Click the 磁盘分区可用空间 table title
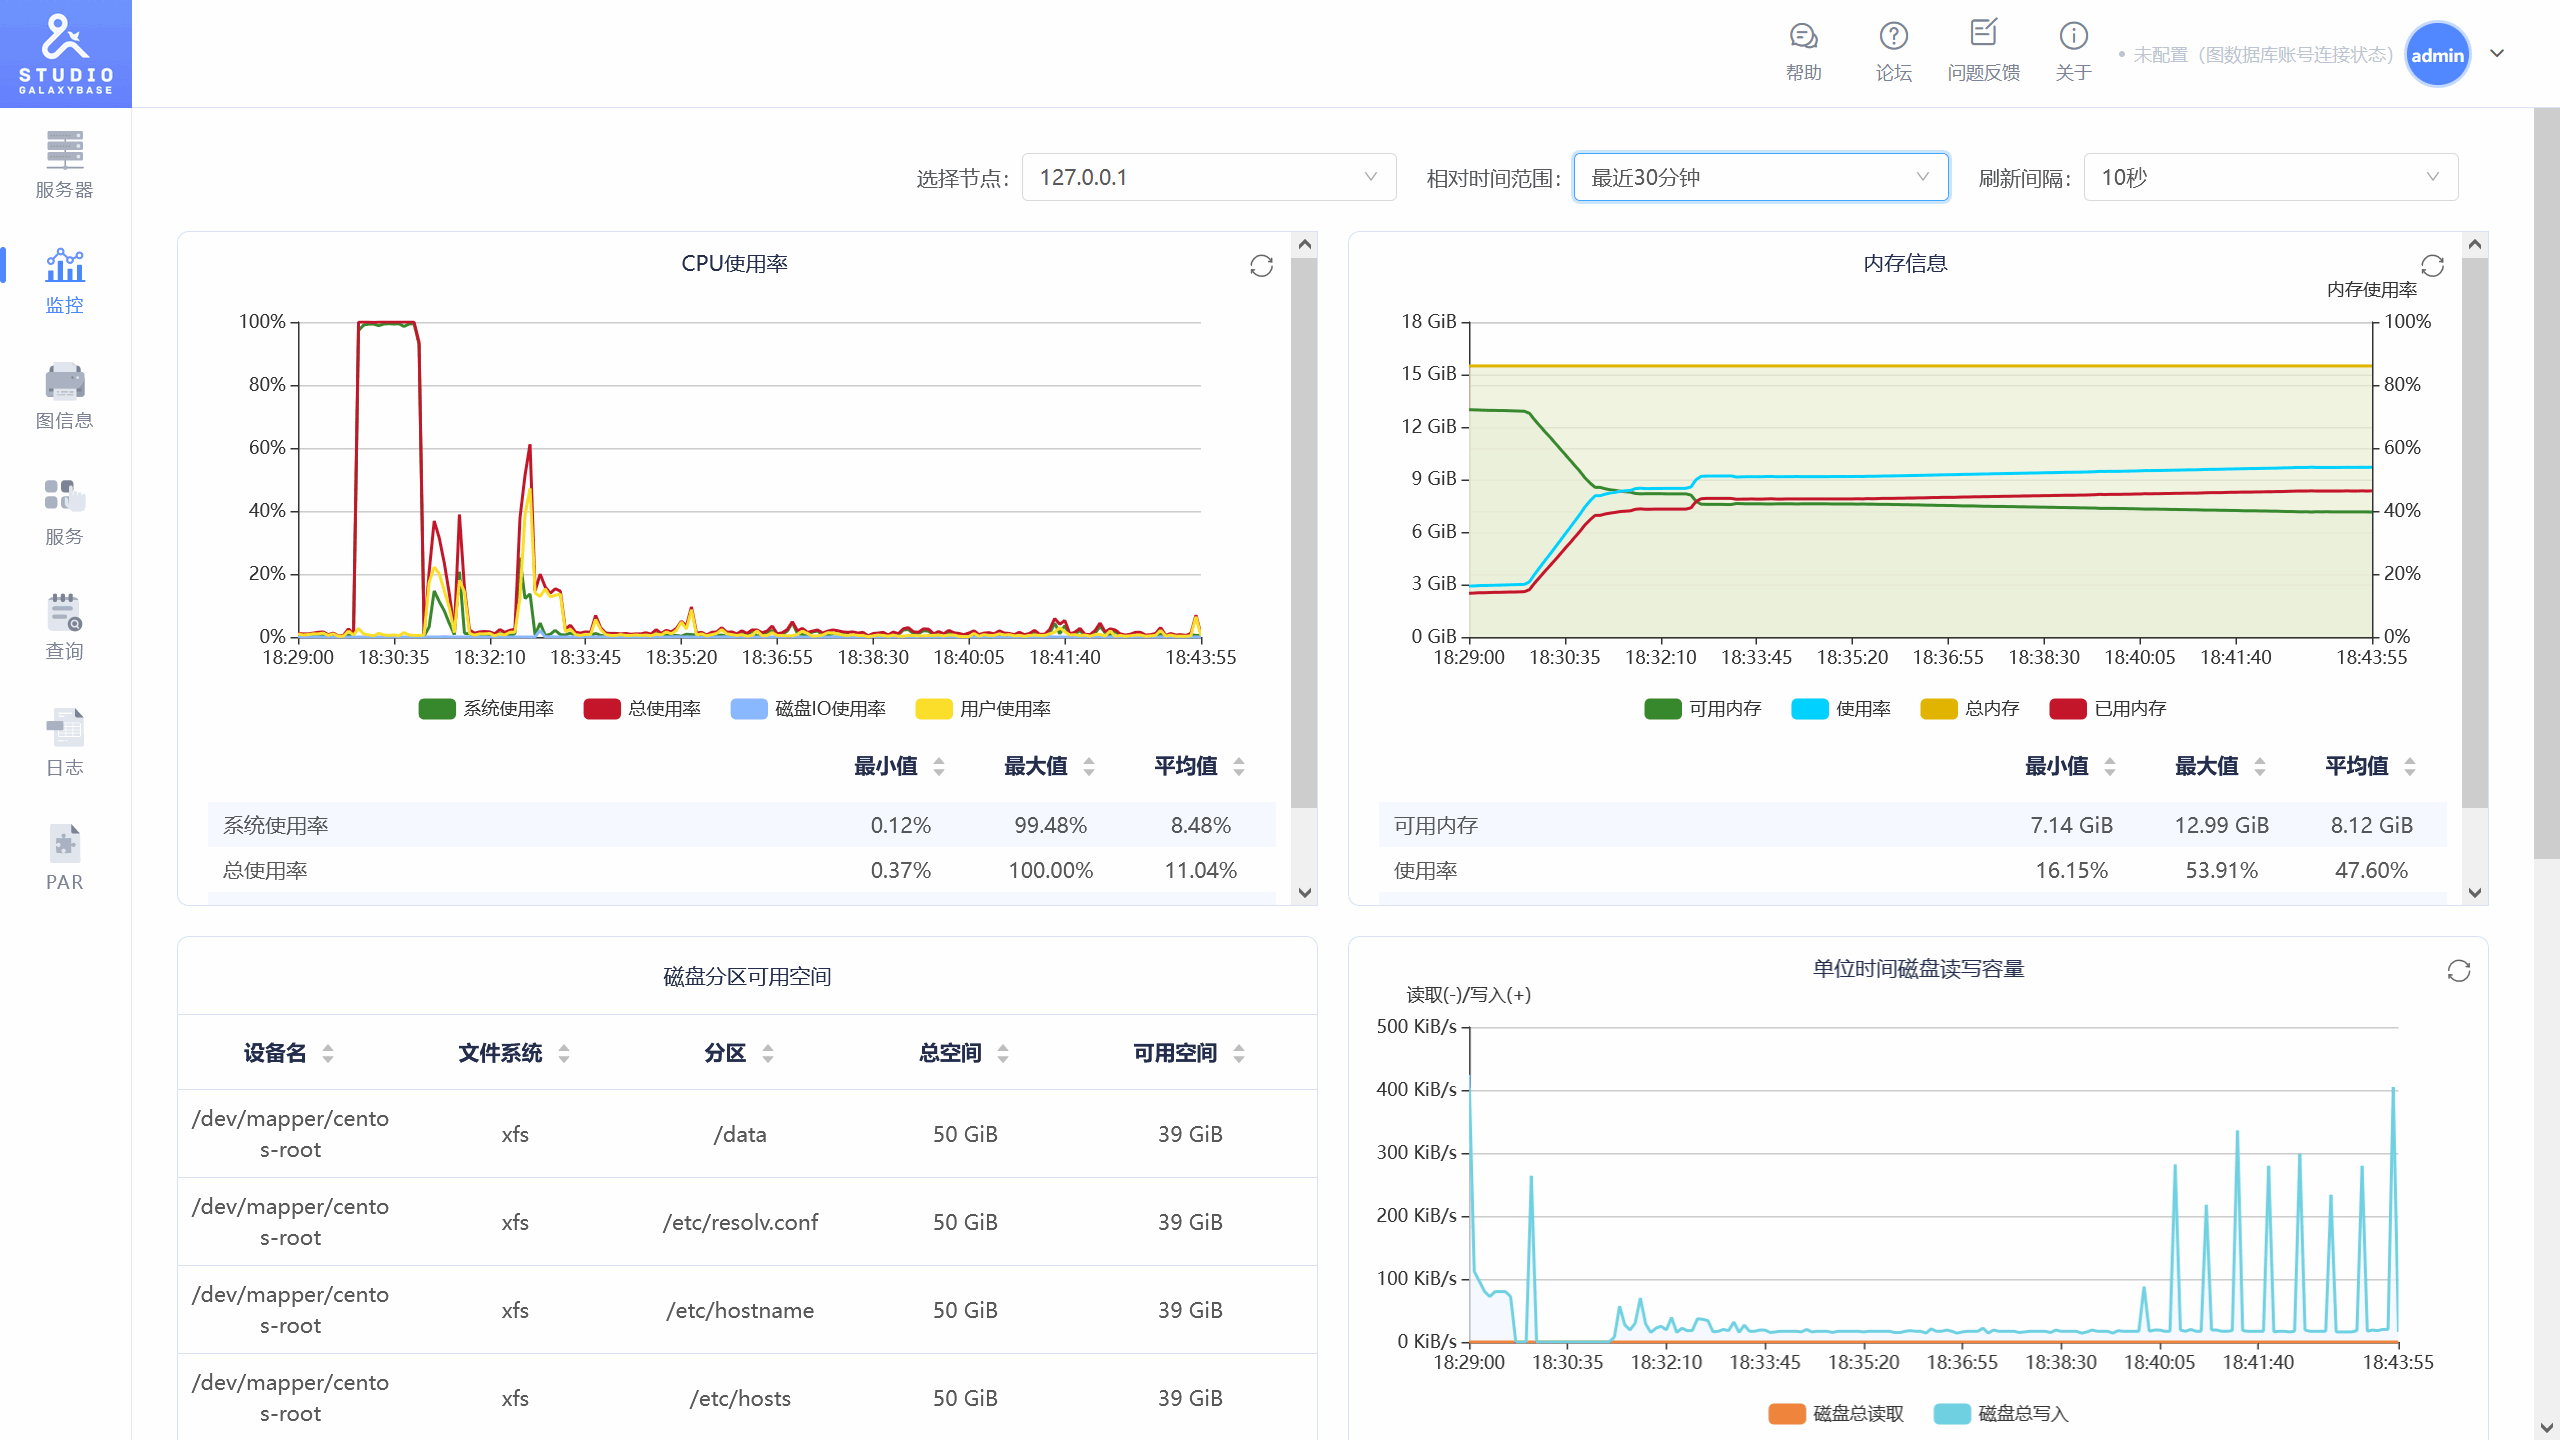Screen dimensions: 2560x1440 click(747, 976)
